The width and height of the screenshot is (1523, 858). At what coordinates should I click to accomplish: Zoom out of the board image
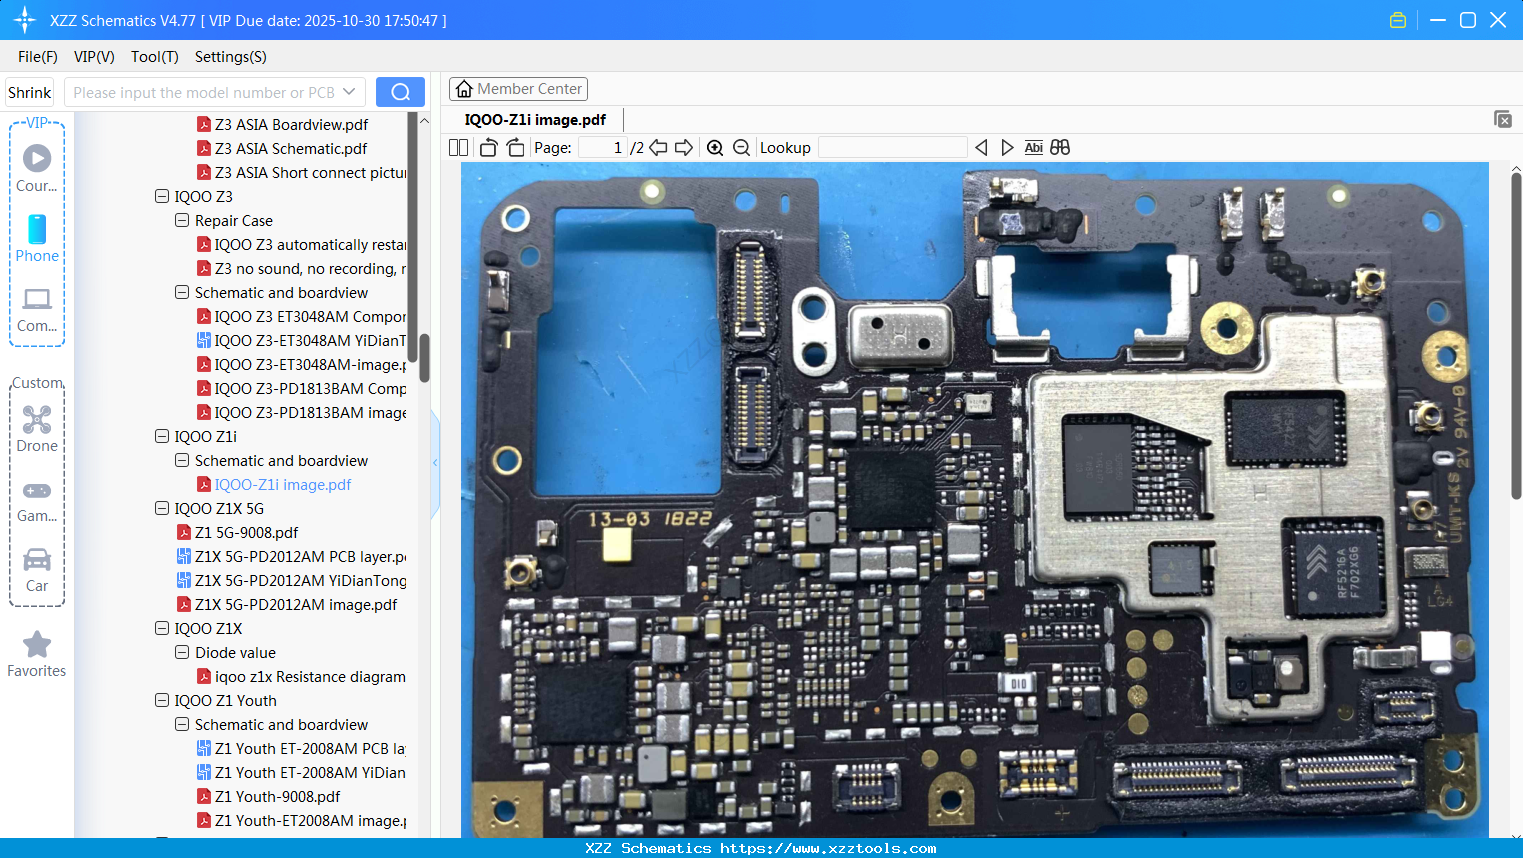tap(741, 147)
